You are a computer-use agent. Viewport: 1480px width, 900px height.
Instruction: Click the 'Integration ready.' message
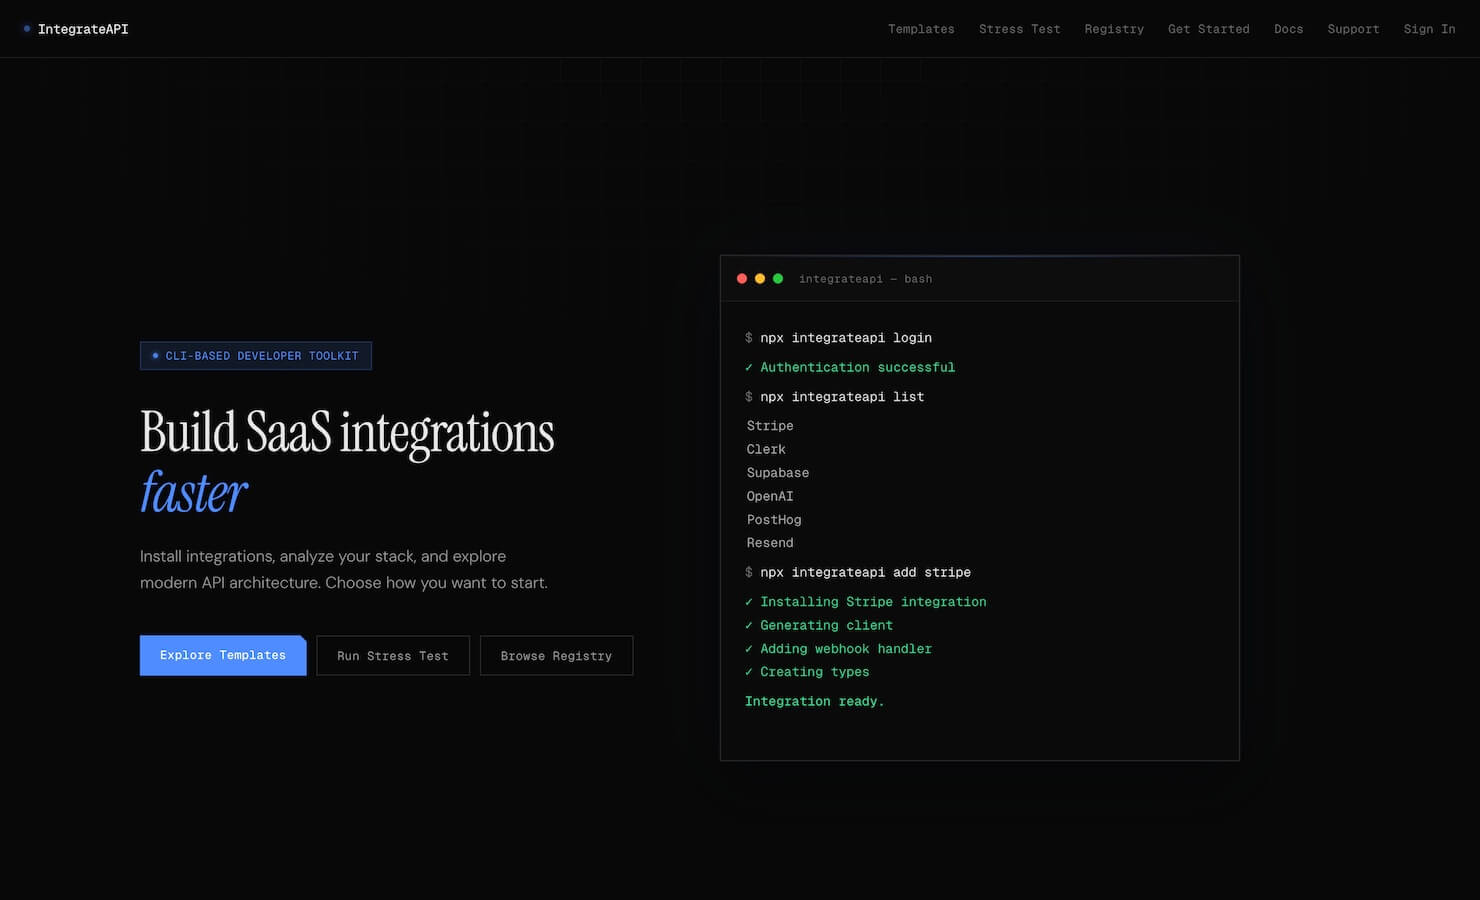(815, 701)
